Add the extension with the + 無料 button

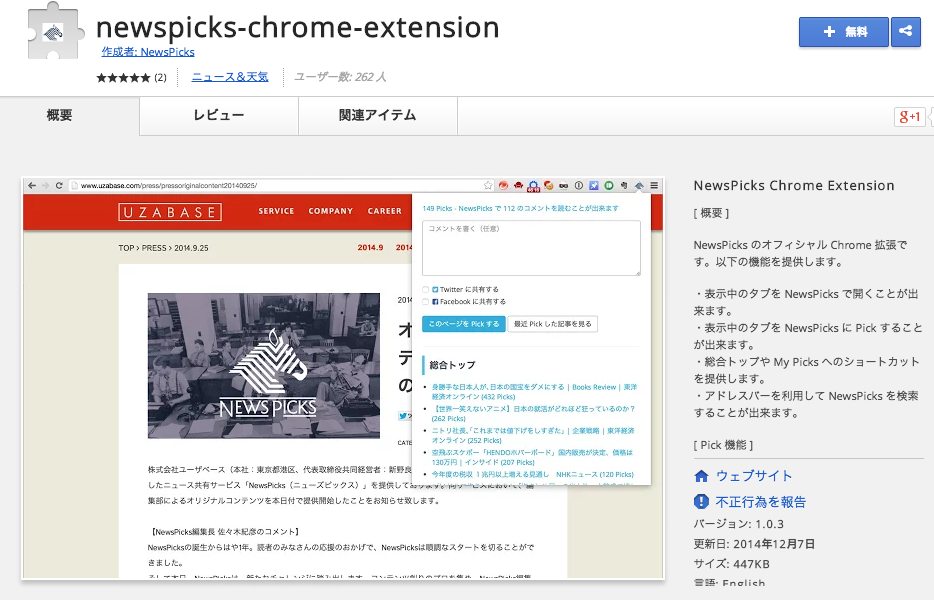coord(843,32)
